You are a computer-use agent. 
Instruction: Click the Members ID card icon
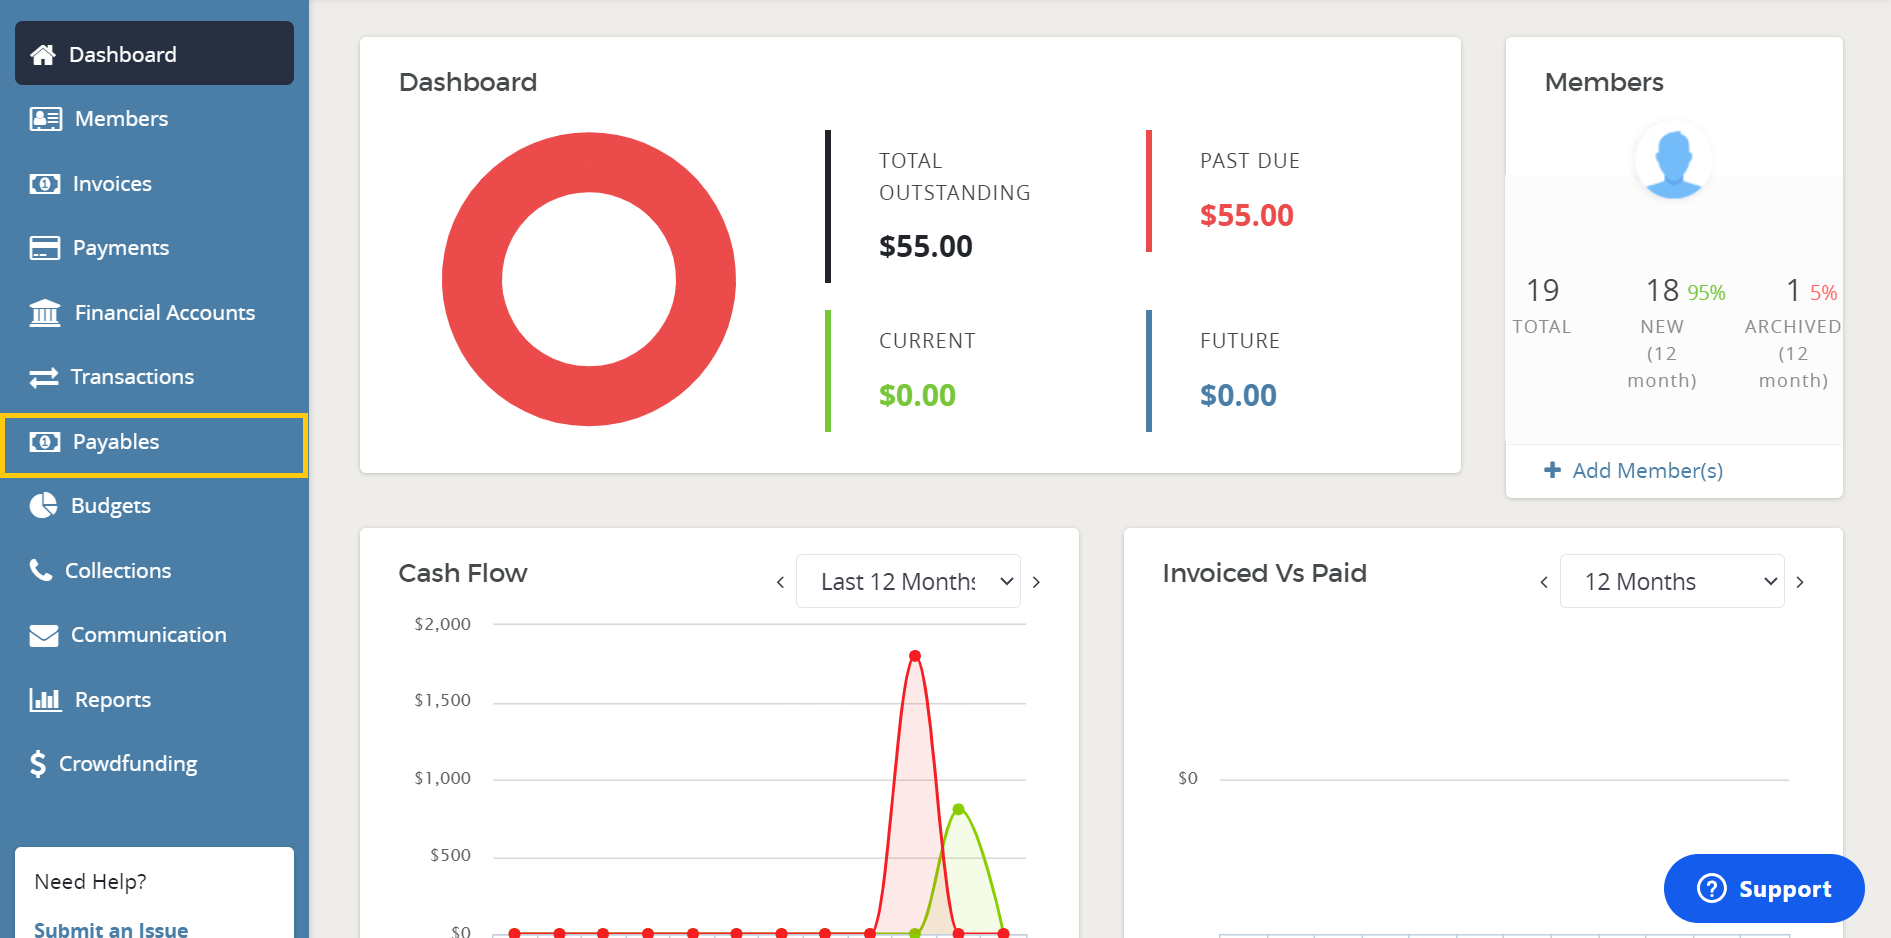click(x=45, y=119)
